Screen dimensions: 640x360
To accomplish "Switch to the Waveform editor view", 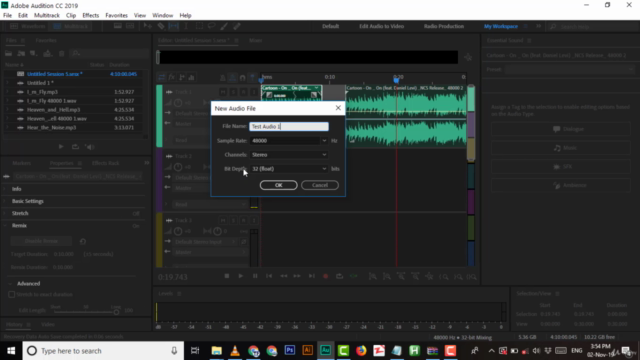I will tap(28, 26).
